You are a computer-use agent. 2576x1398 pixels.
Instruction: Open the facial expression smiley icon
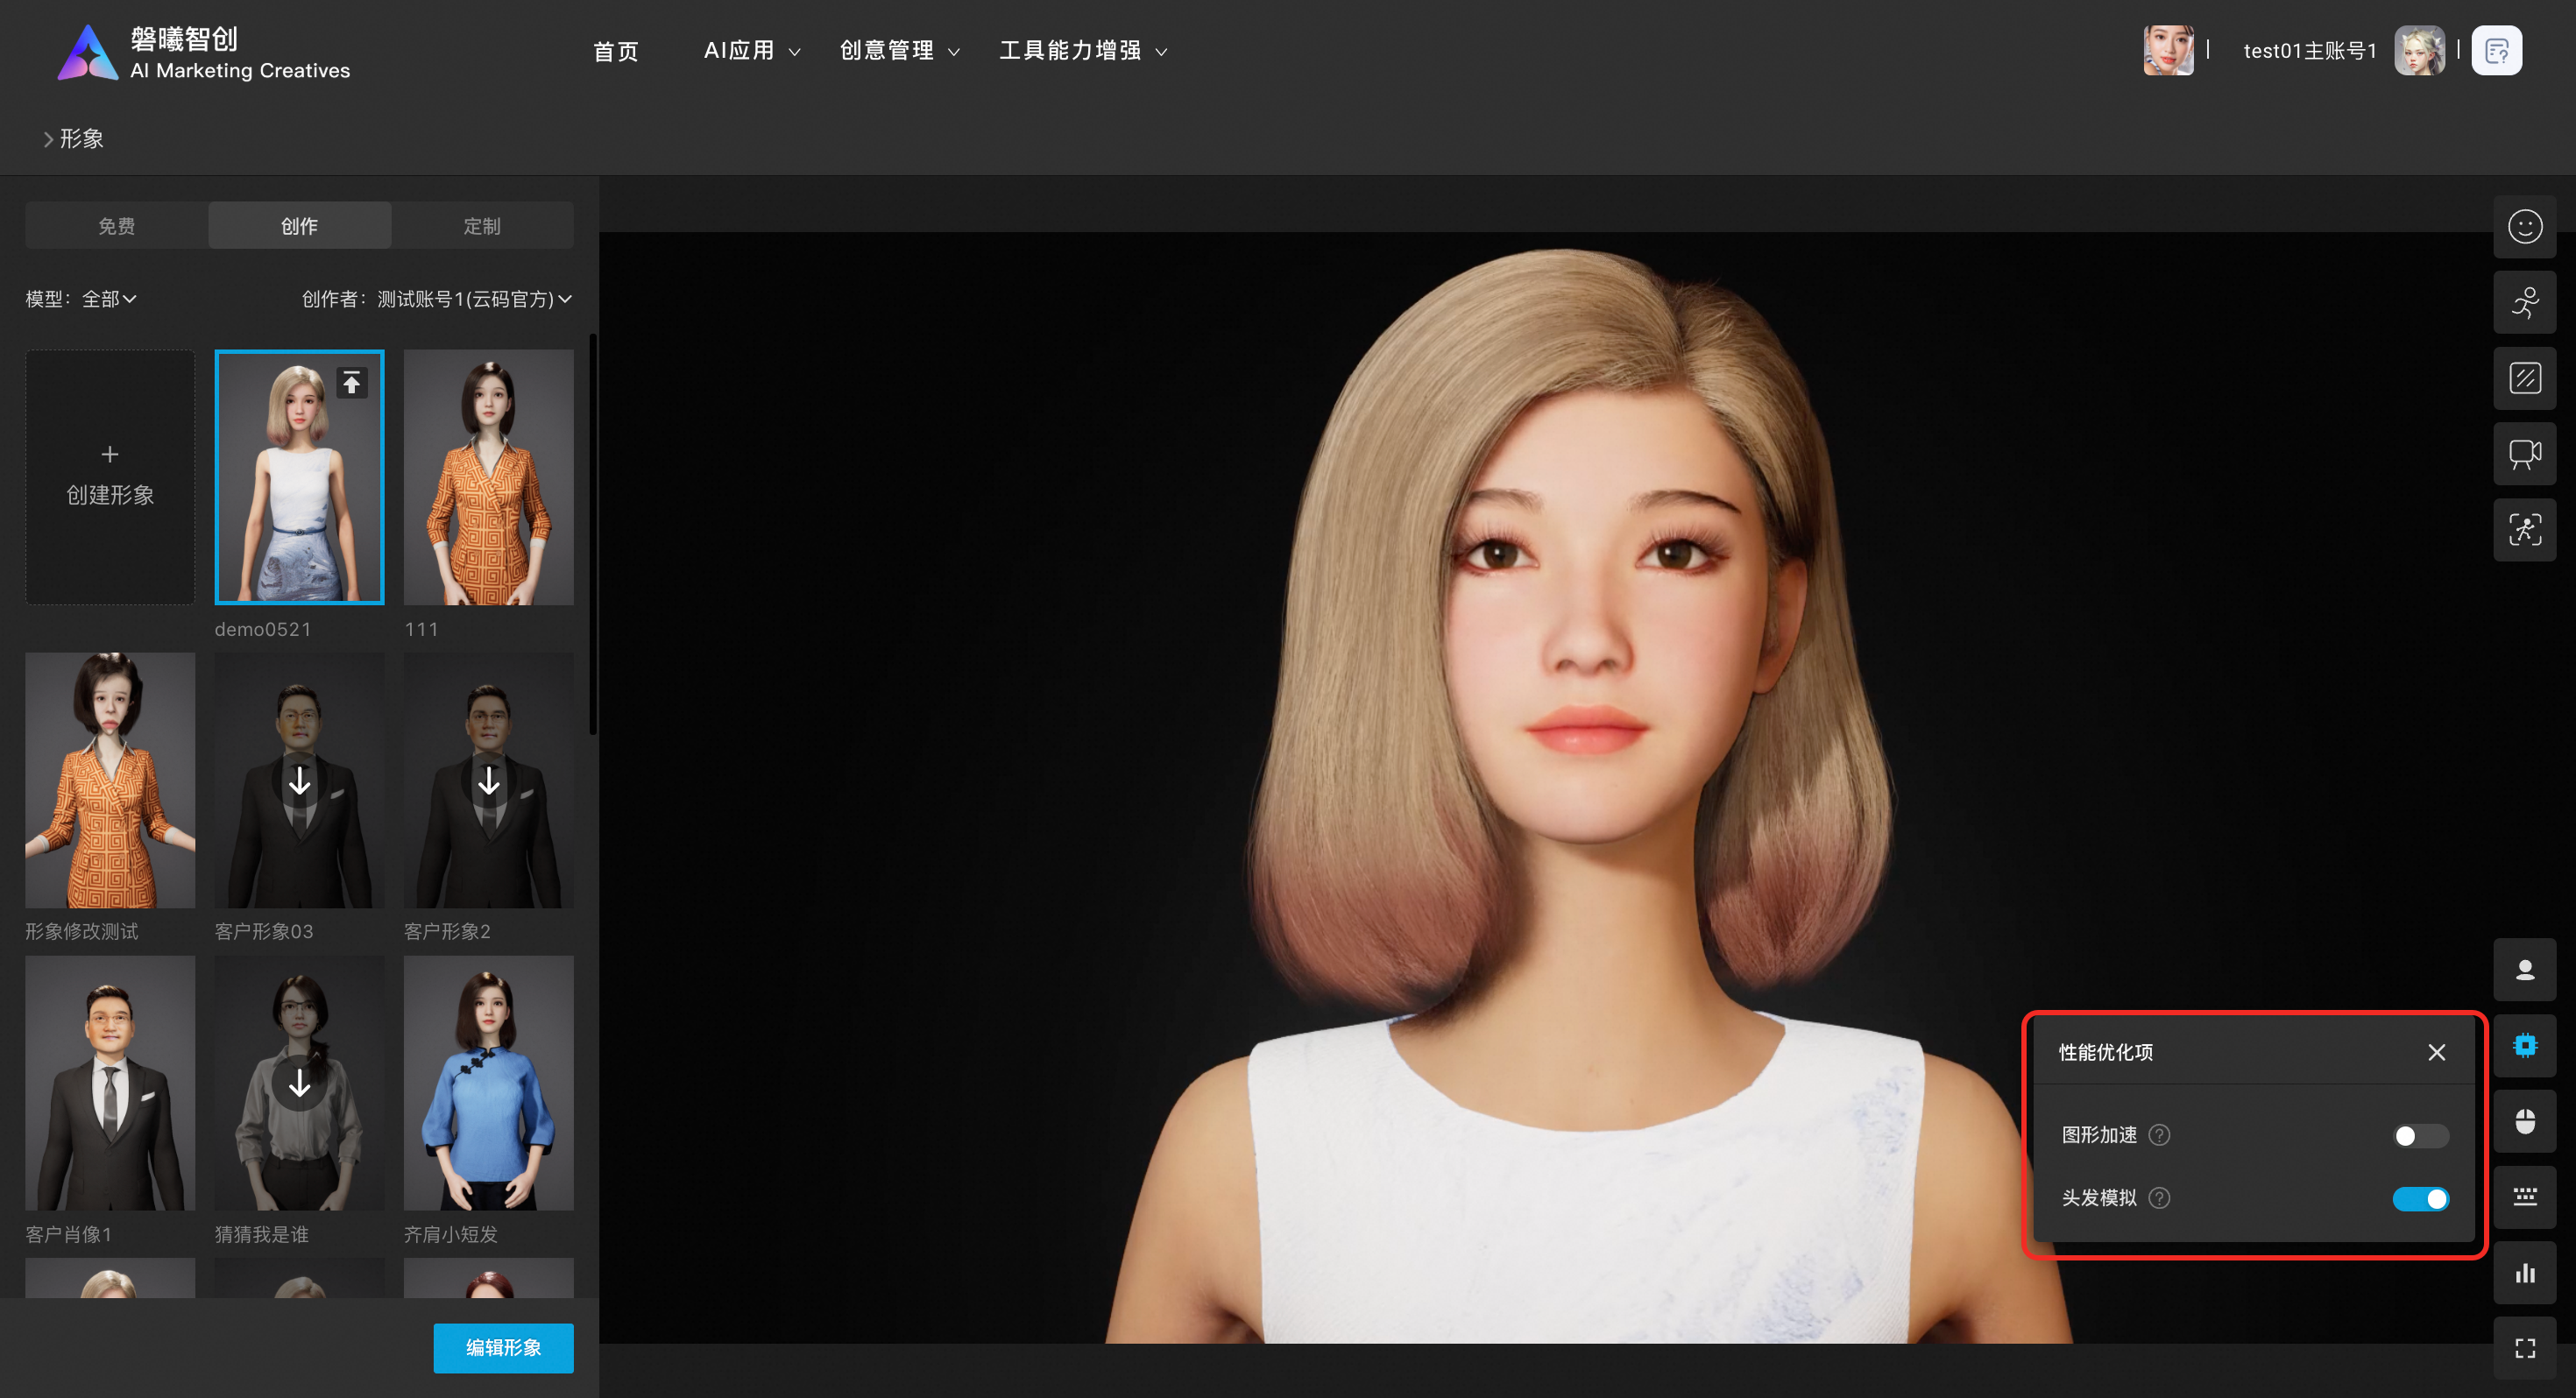[2524, 227]
